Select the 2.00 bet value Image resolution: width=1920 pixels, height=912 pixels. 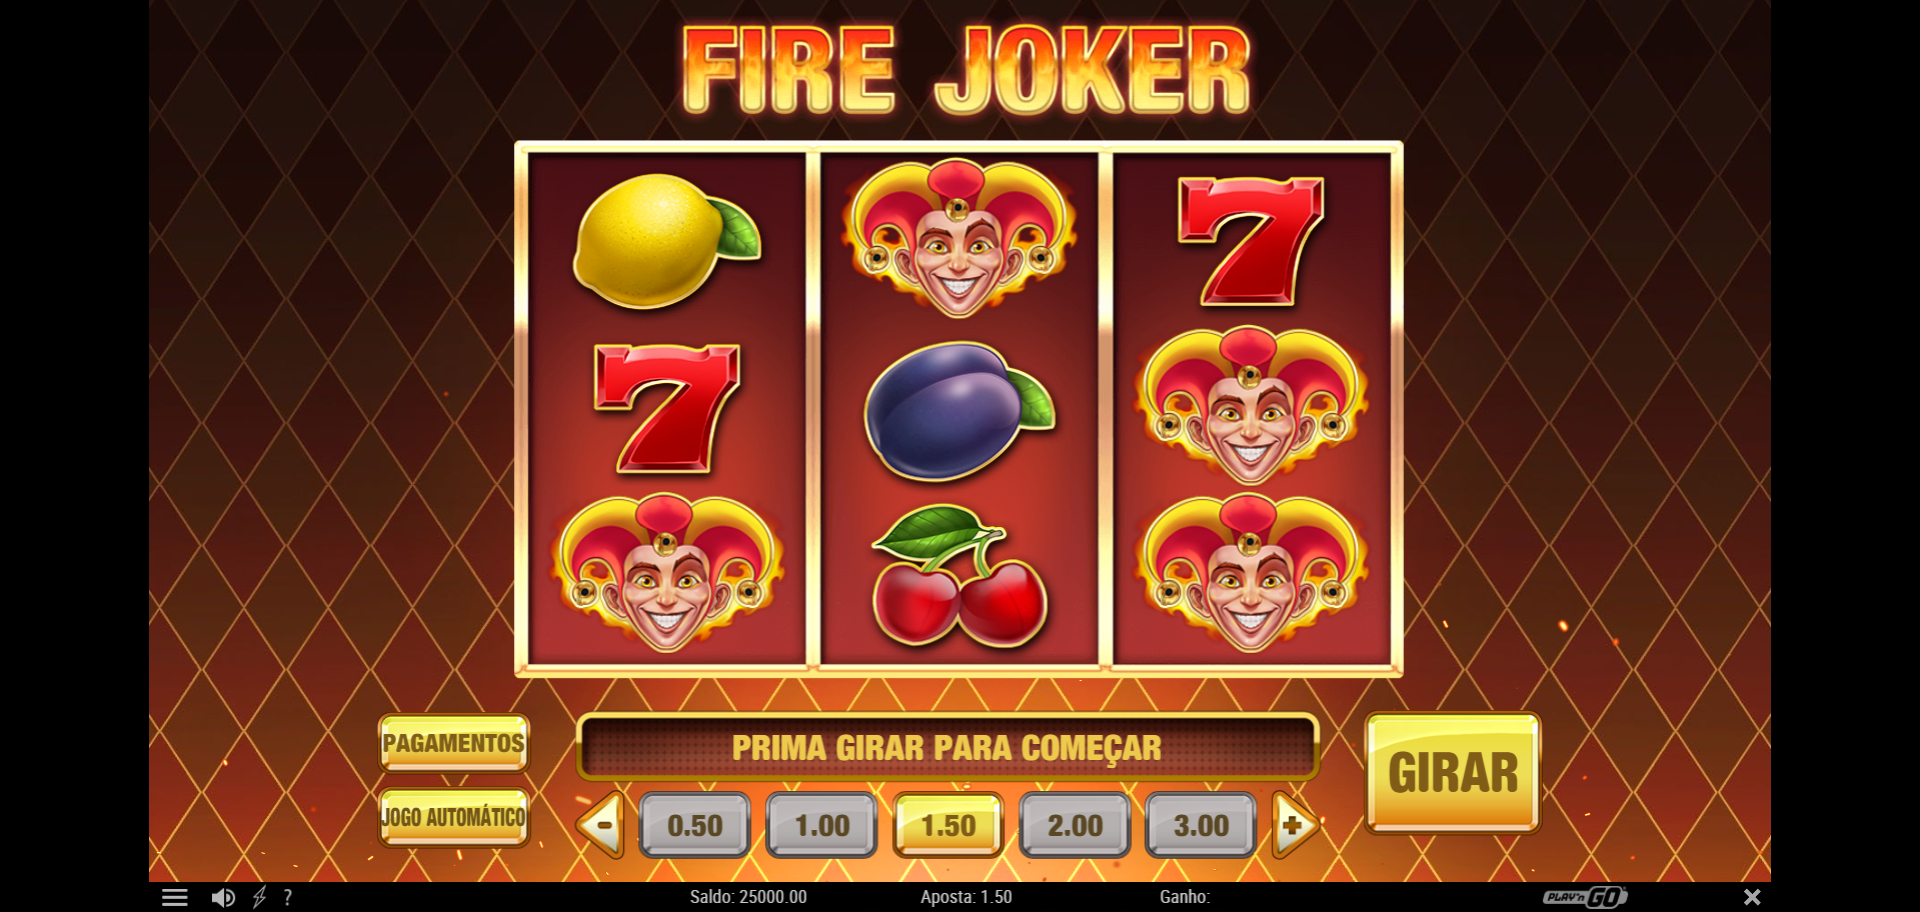click(x=1075, y=825)
